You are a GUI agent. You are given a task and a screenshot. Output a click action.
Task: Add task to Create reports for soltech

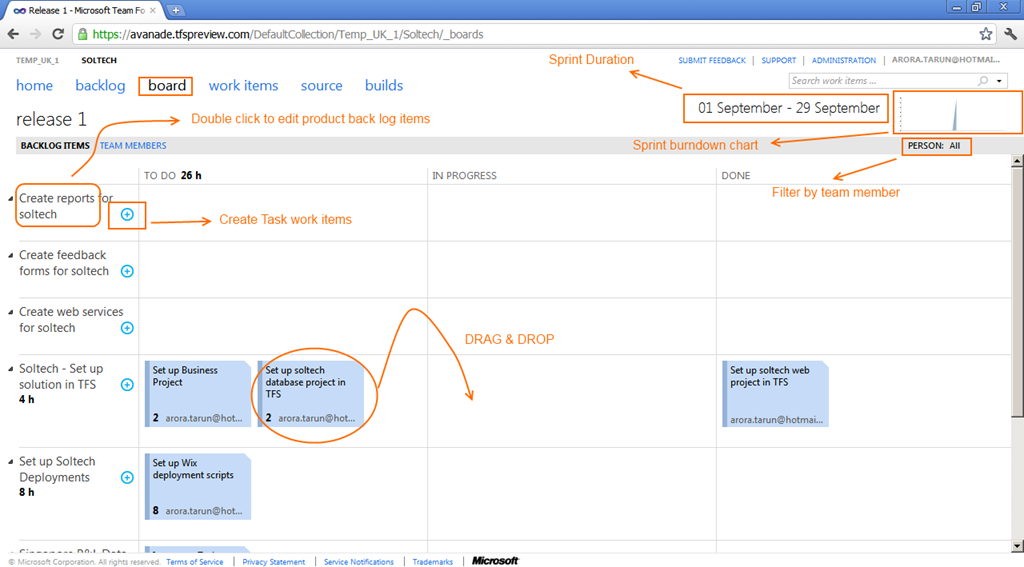point(127,214)
